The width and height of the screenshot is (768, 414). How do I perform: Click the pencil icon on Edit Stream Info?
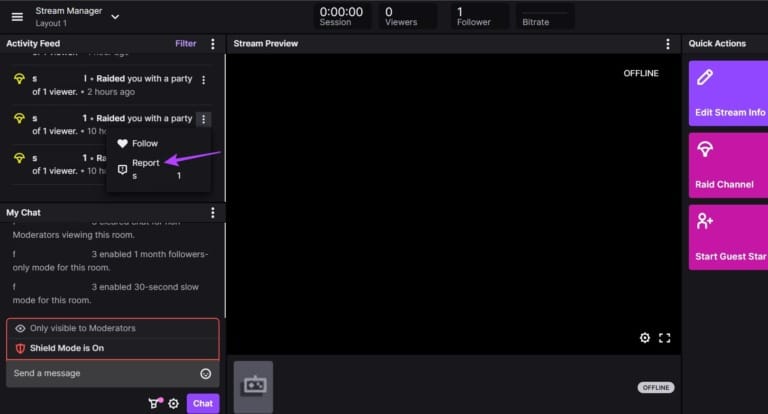click(x=705, y=77)
